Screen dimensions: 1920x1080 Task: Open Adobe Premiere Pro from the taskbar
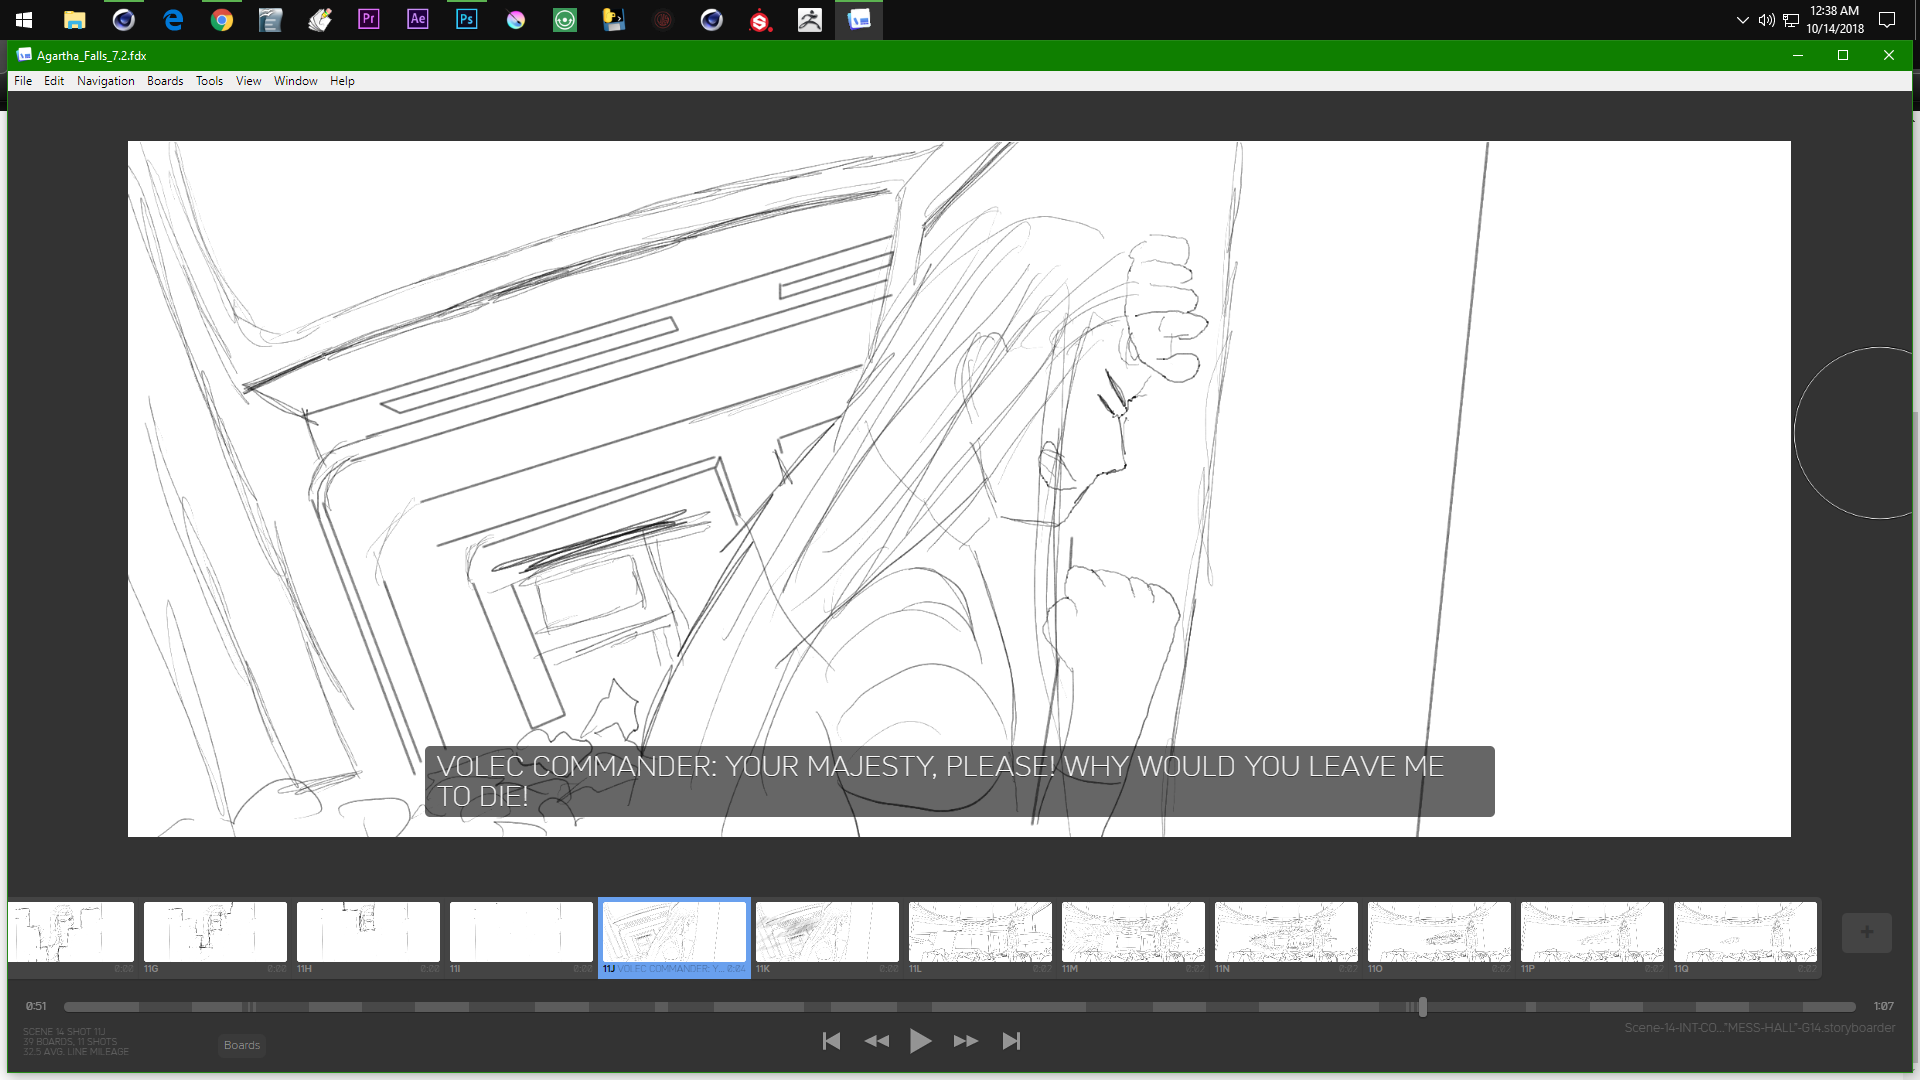pos(368,18)
